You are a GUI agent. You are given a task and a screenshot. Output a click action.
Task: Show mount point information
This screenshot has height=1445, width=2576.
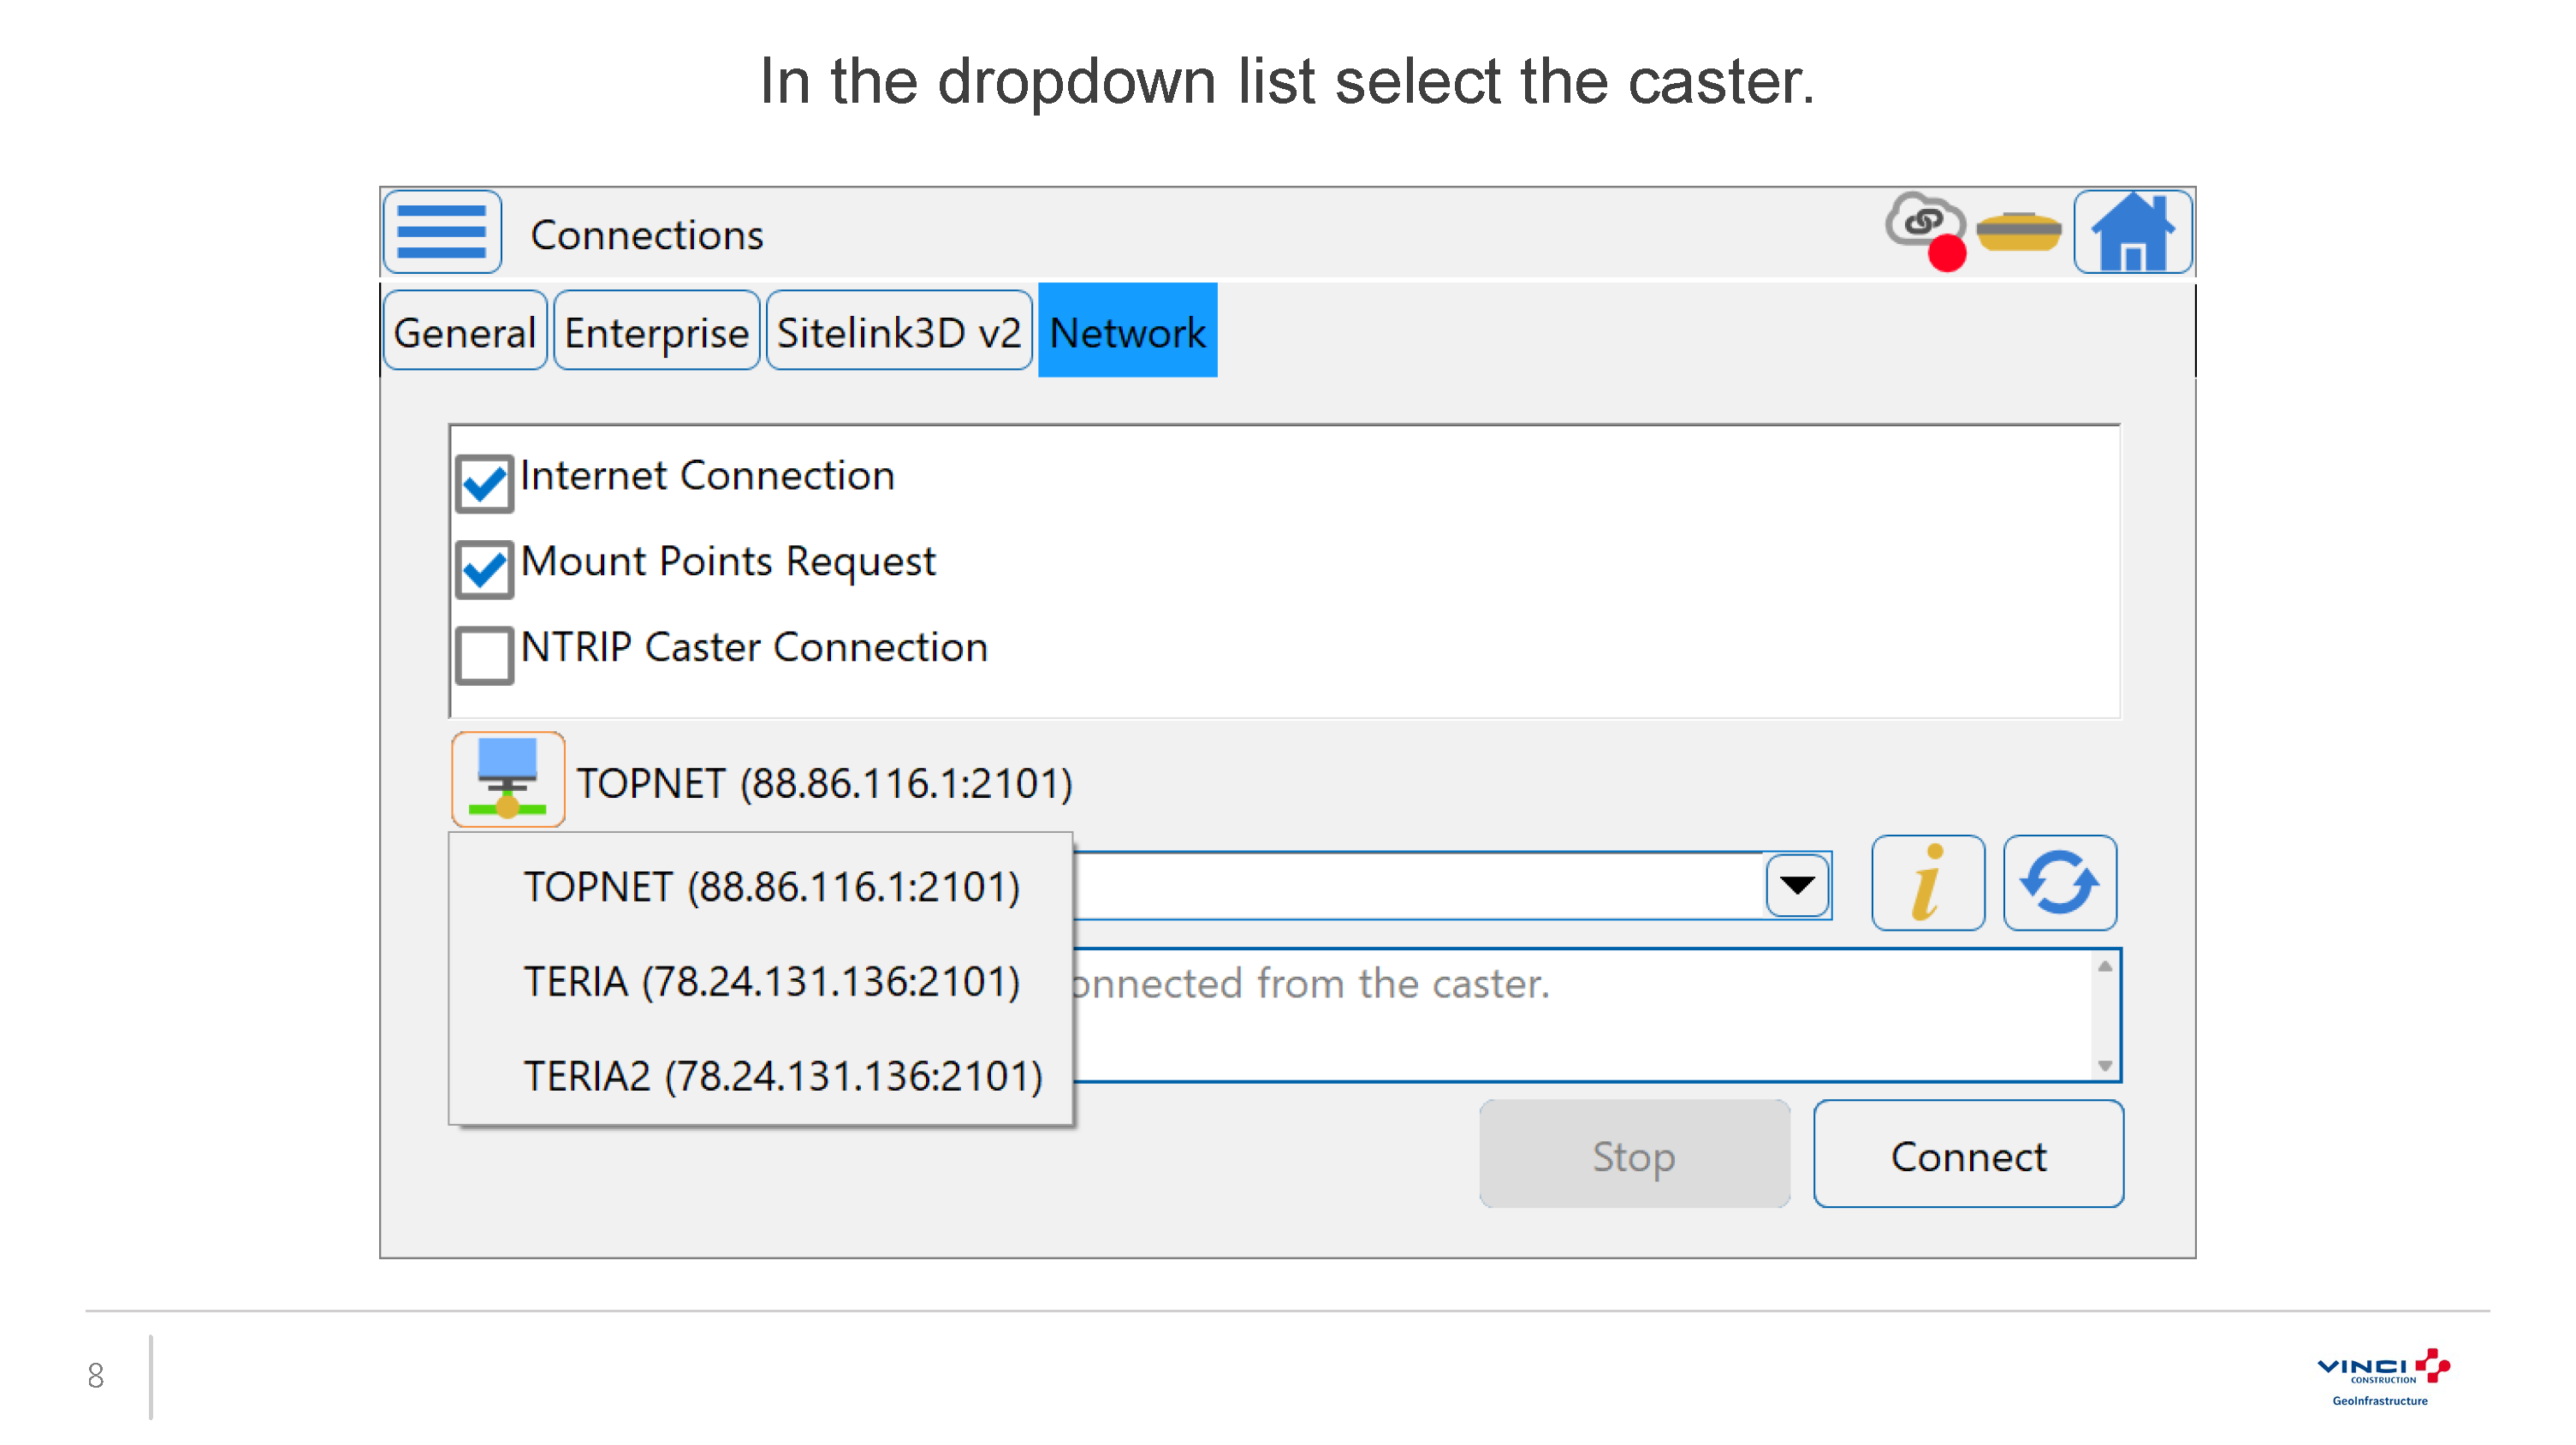[x=1928, y=883]
